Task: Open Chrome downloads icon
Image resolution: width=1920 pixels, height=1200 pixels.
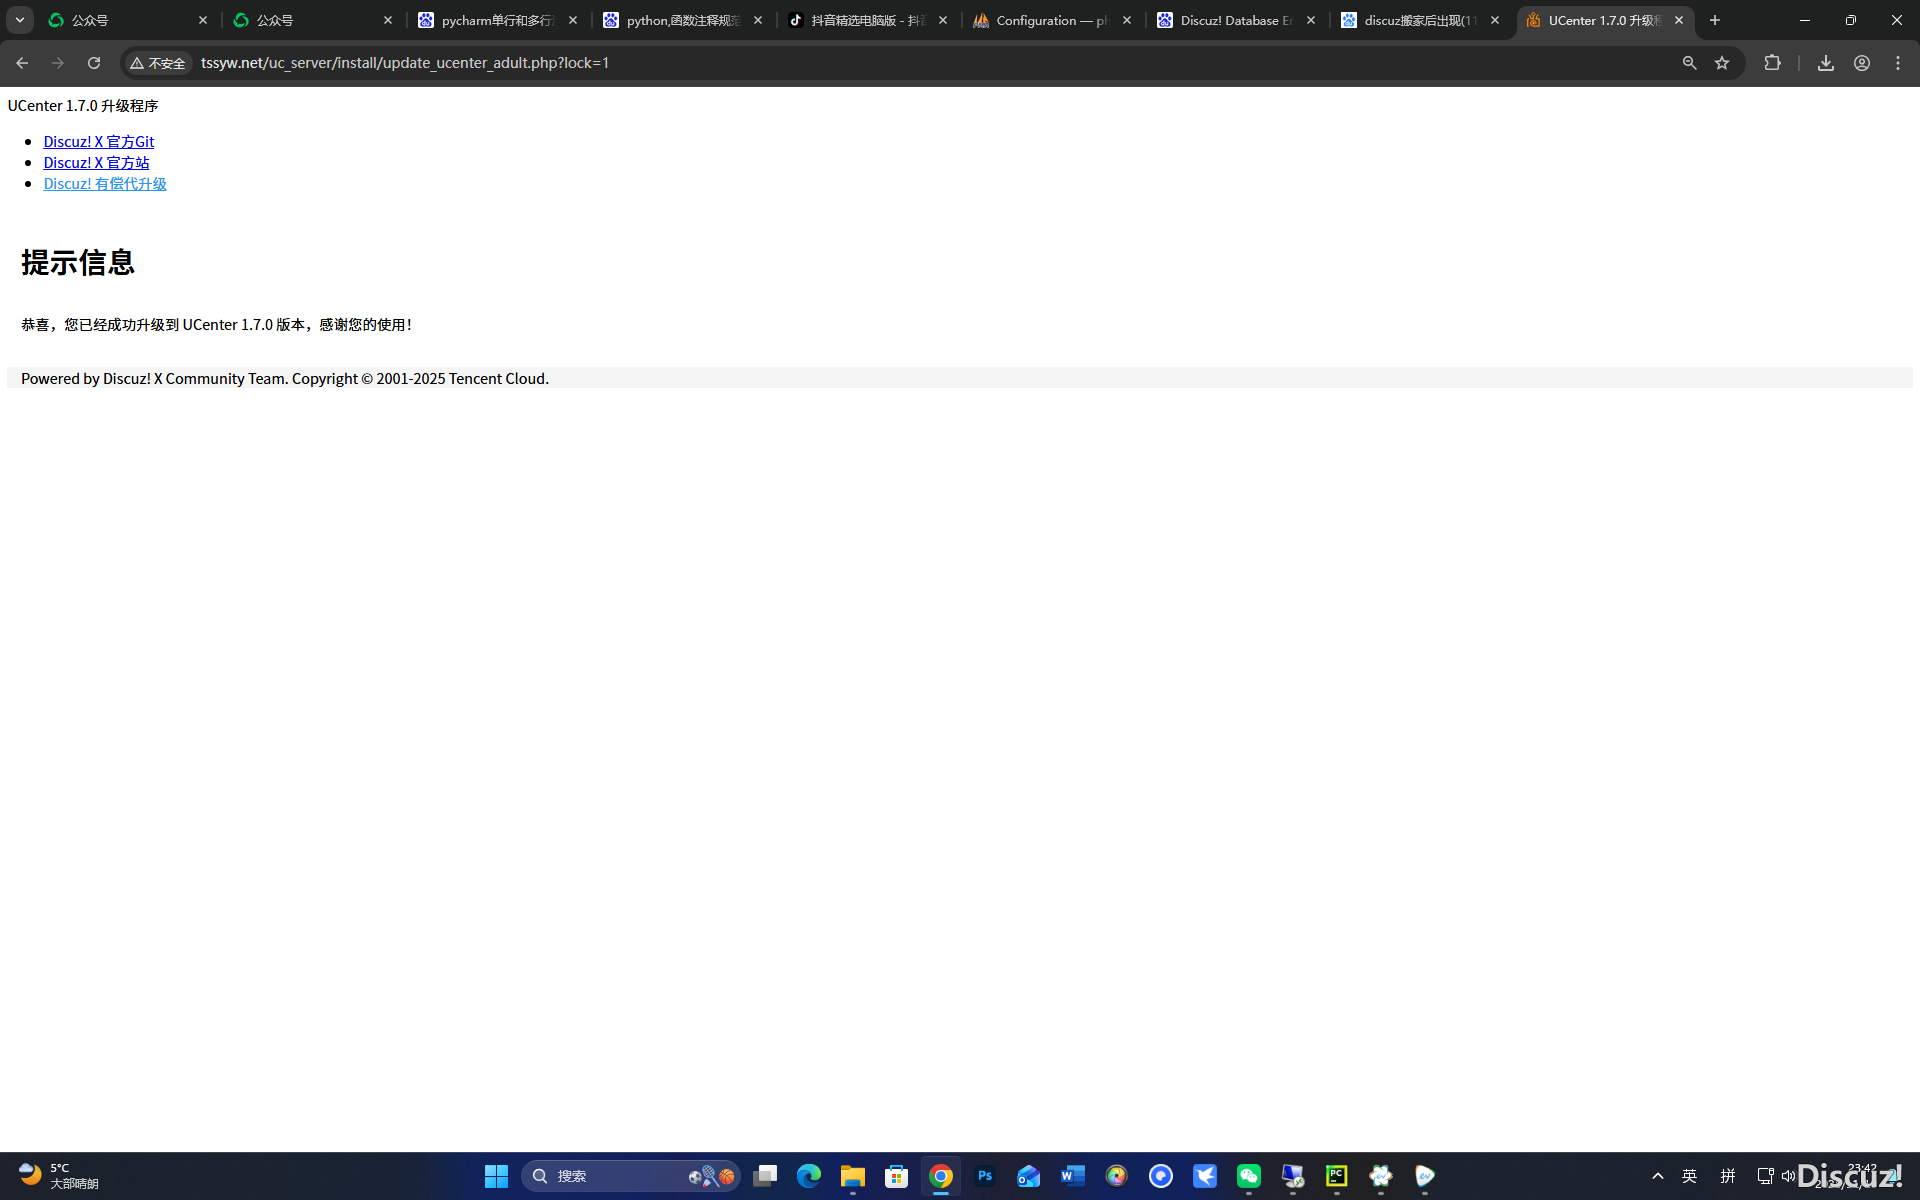Action: click(x=1825, y=63)
